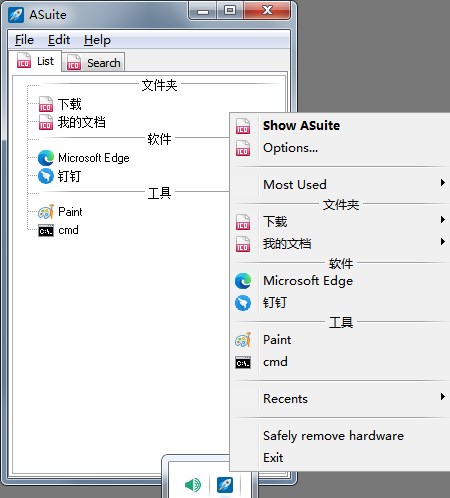Viewport: 450px width, 498px height.
Task: Click the Microsoft Edge icon in the list
Action: 46,158
